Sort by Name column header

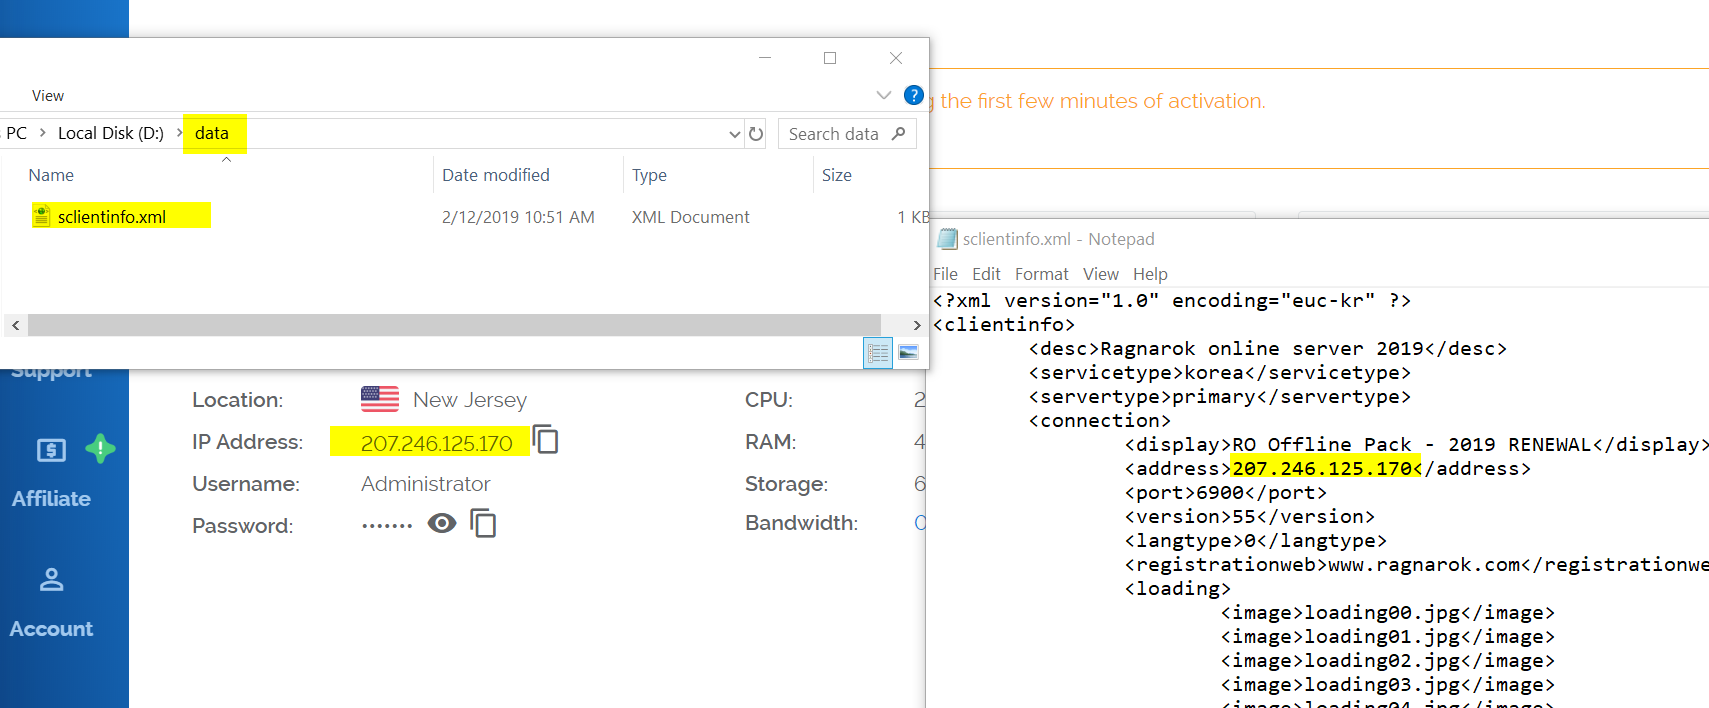tap(51, 175)
